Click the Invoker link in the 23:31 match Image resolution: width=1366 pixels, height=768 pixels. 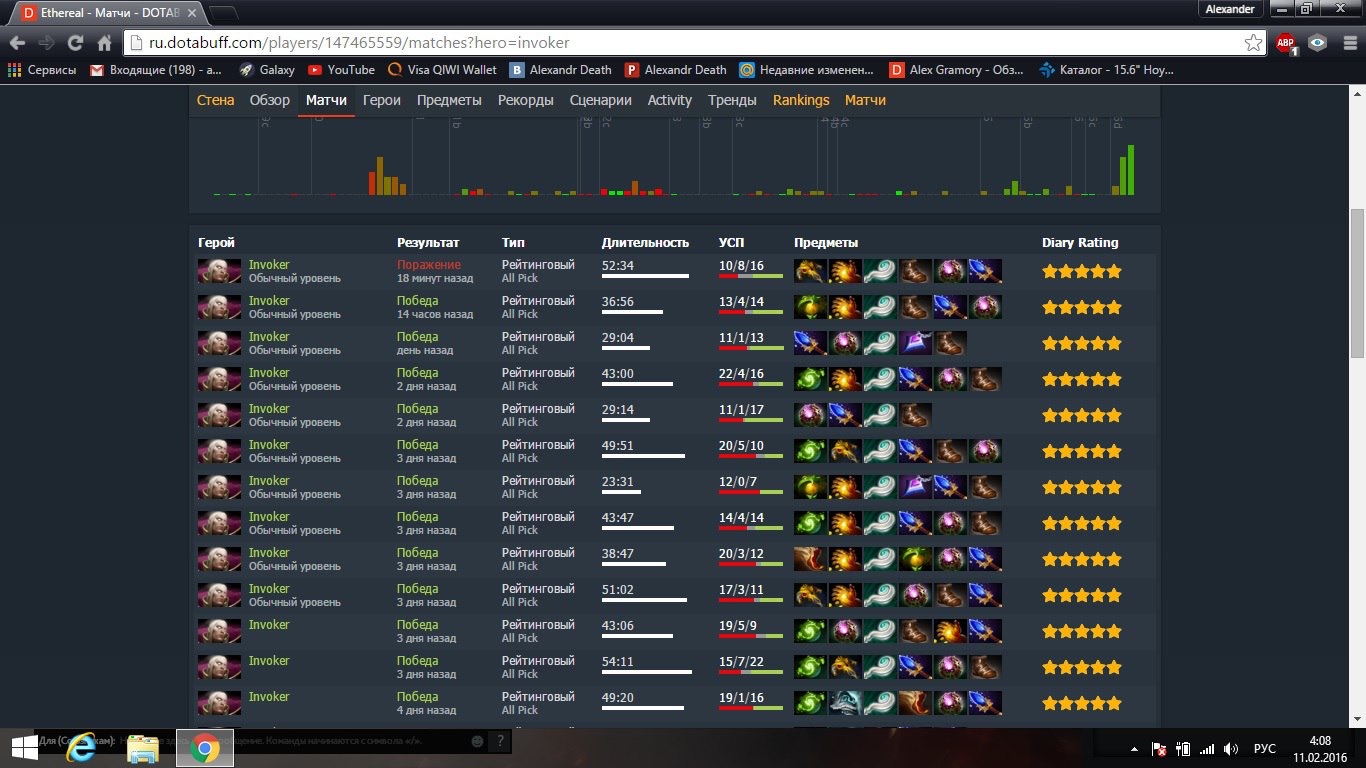click(269, 481)
